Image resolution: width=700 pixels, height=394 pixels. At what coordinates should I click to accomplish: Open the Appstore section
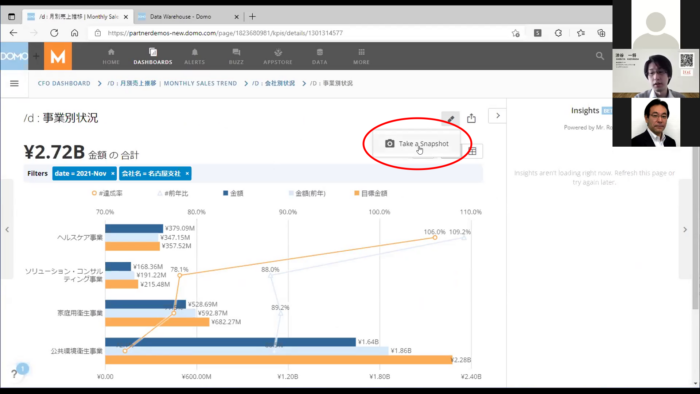click(278, 57)
